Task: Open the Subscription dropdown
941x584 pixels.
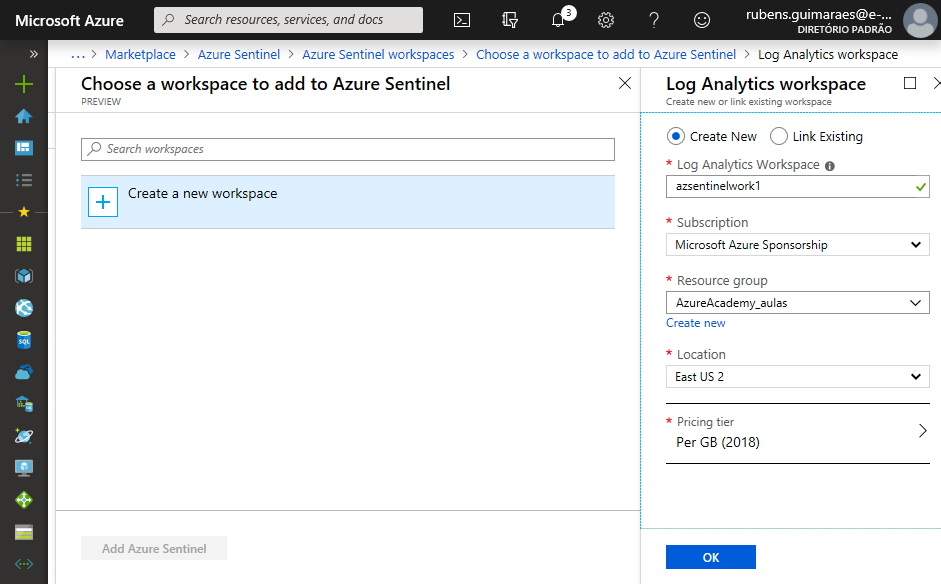Action: 797,245
